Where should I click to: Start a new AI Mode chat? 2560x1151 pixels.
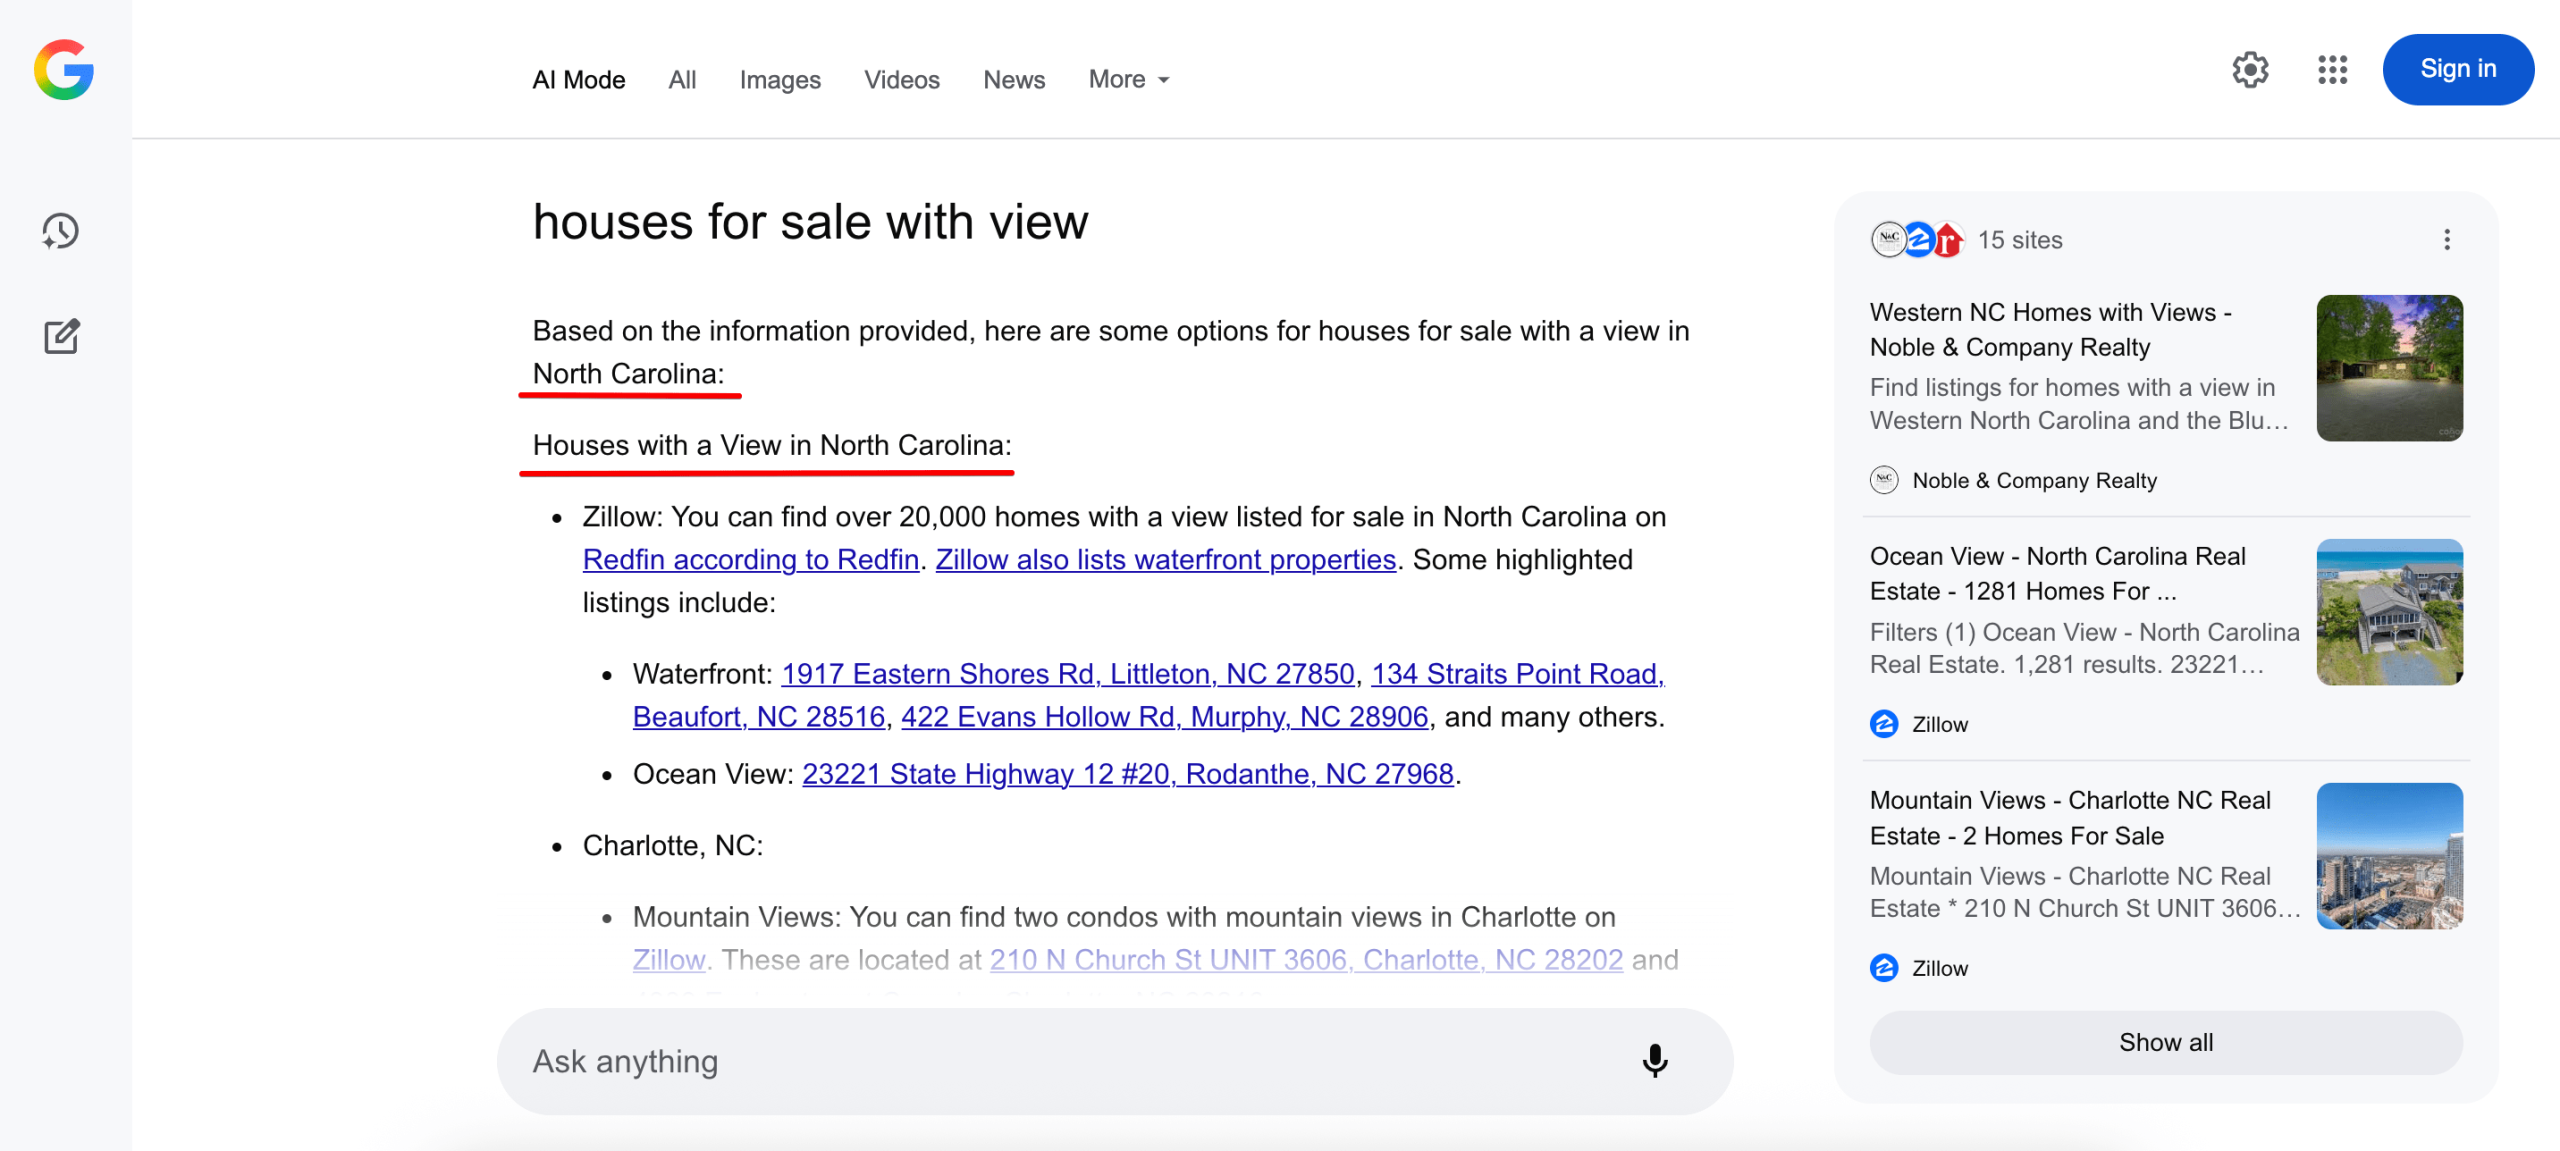62,336
